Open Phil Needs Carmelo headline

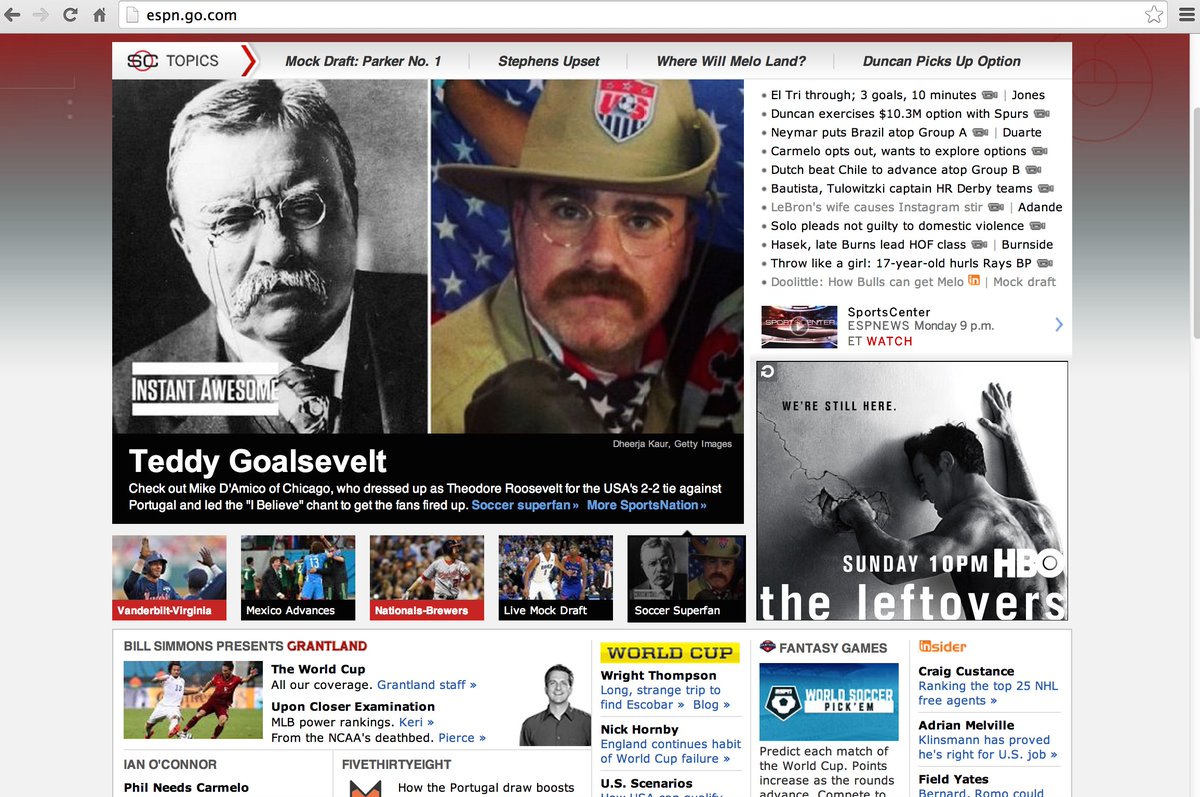[186, 788]
